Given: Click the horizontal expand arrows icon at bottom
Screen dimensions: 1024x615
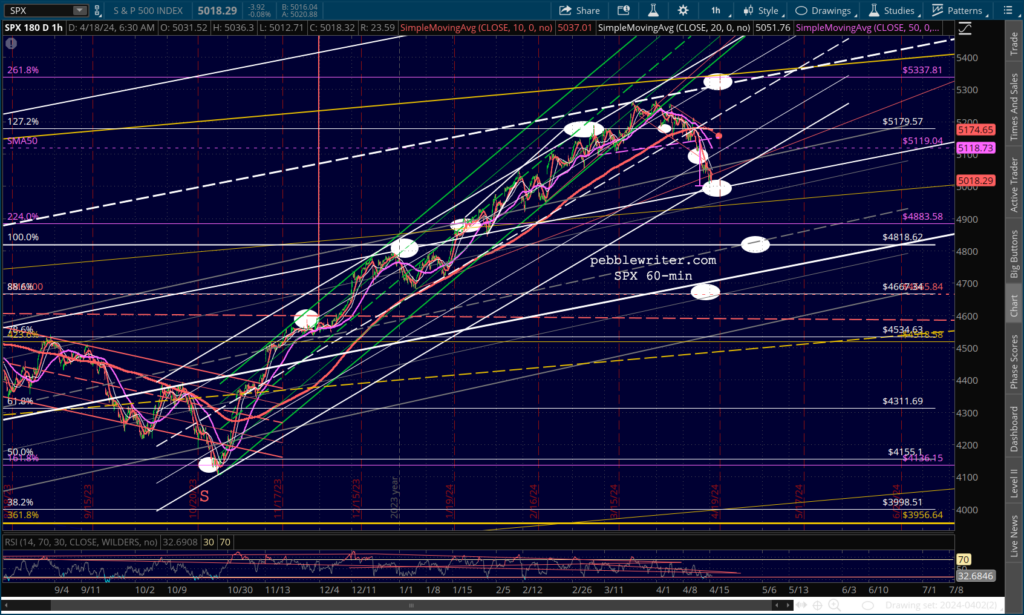Looking at the screenshot, I should pyautogui.click(x=801, y=605).
